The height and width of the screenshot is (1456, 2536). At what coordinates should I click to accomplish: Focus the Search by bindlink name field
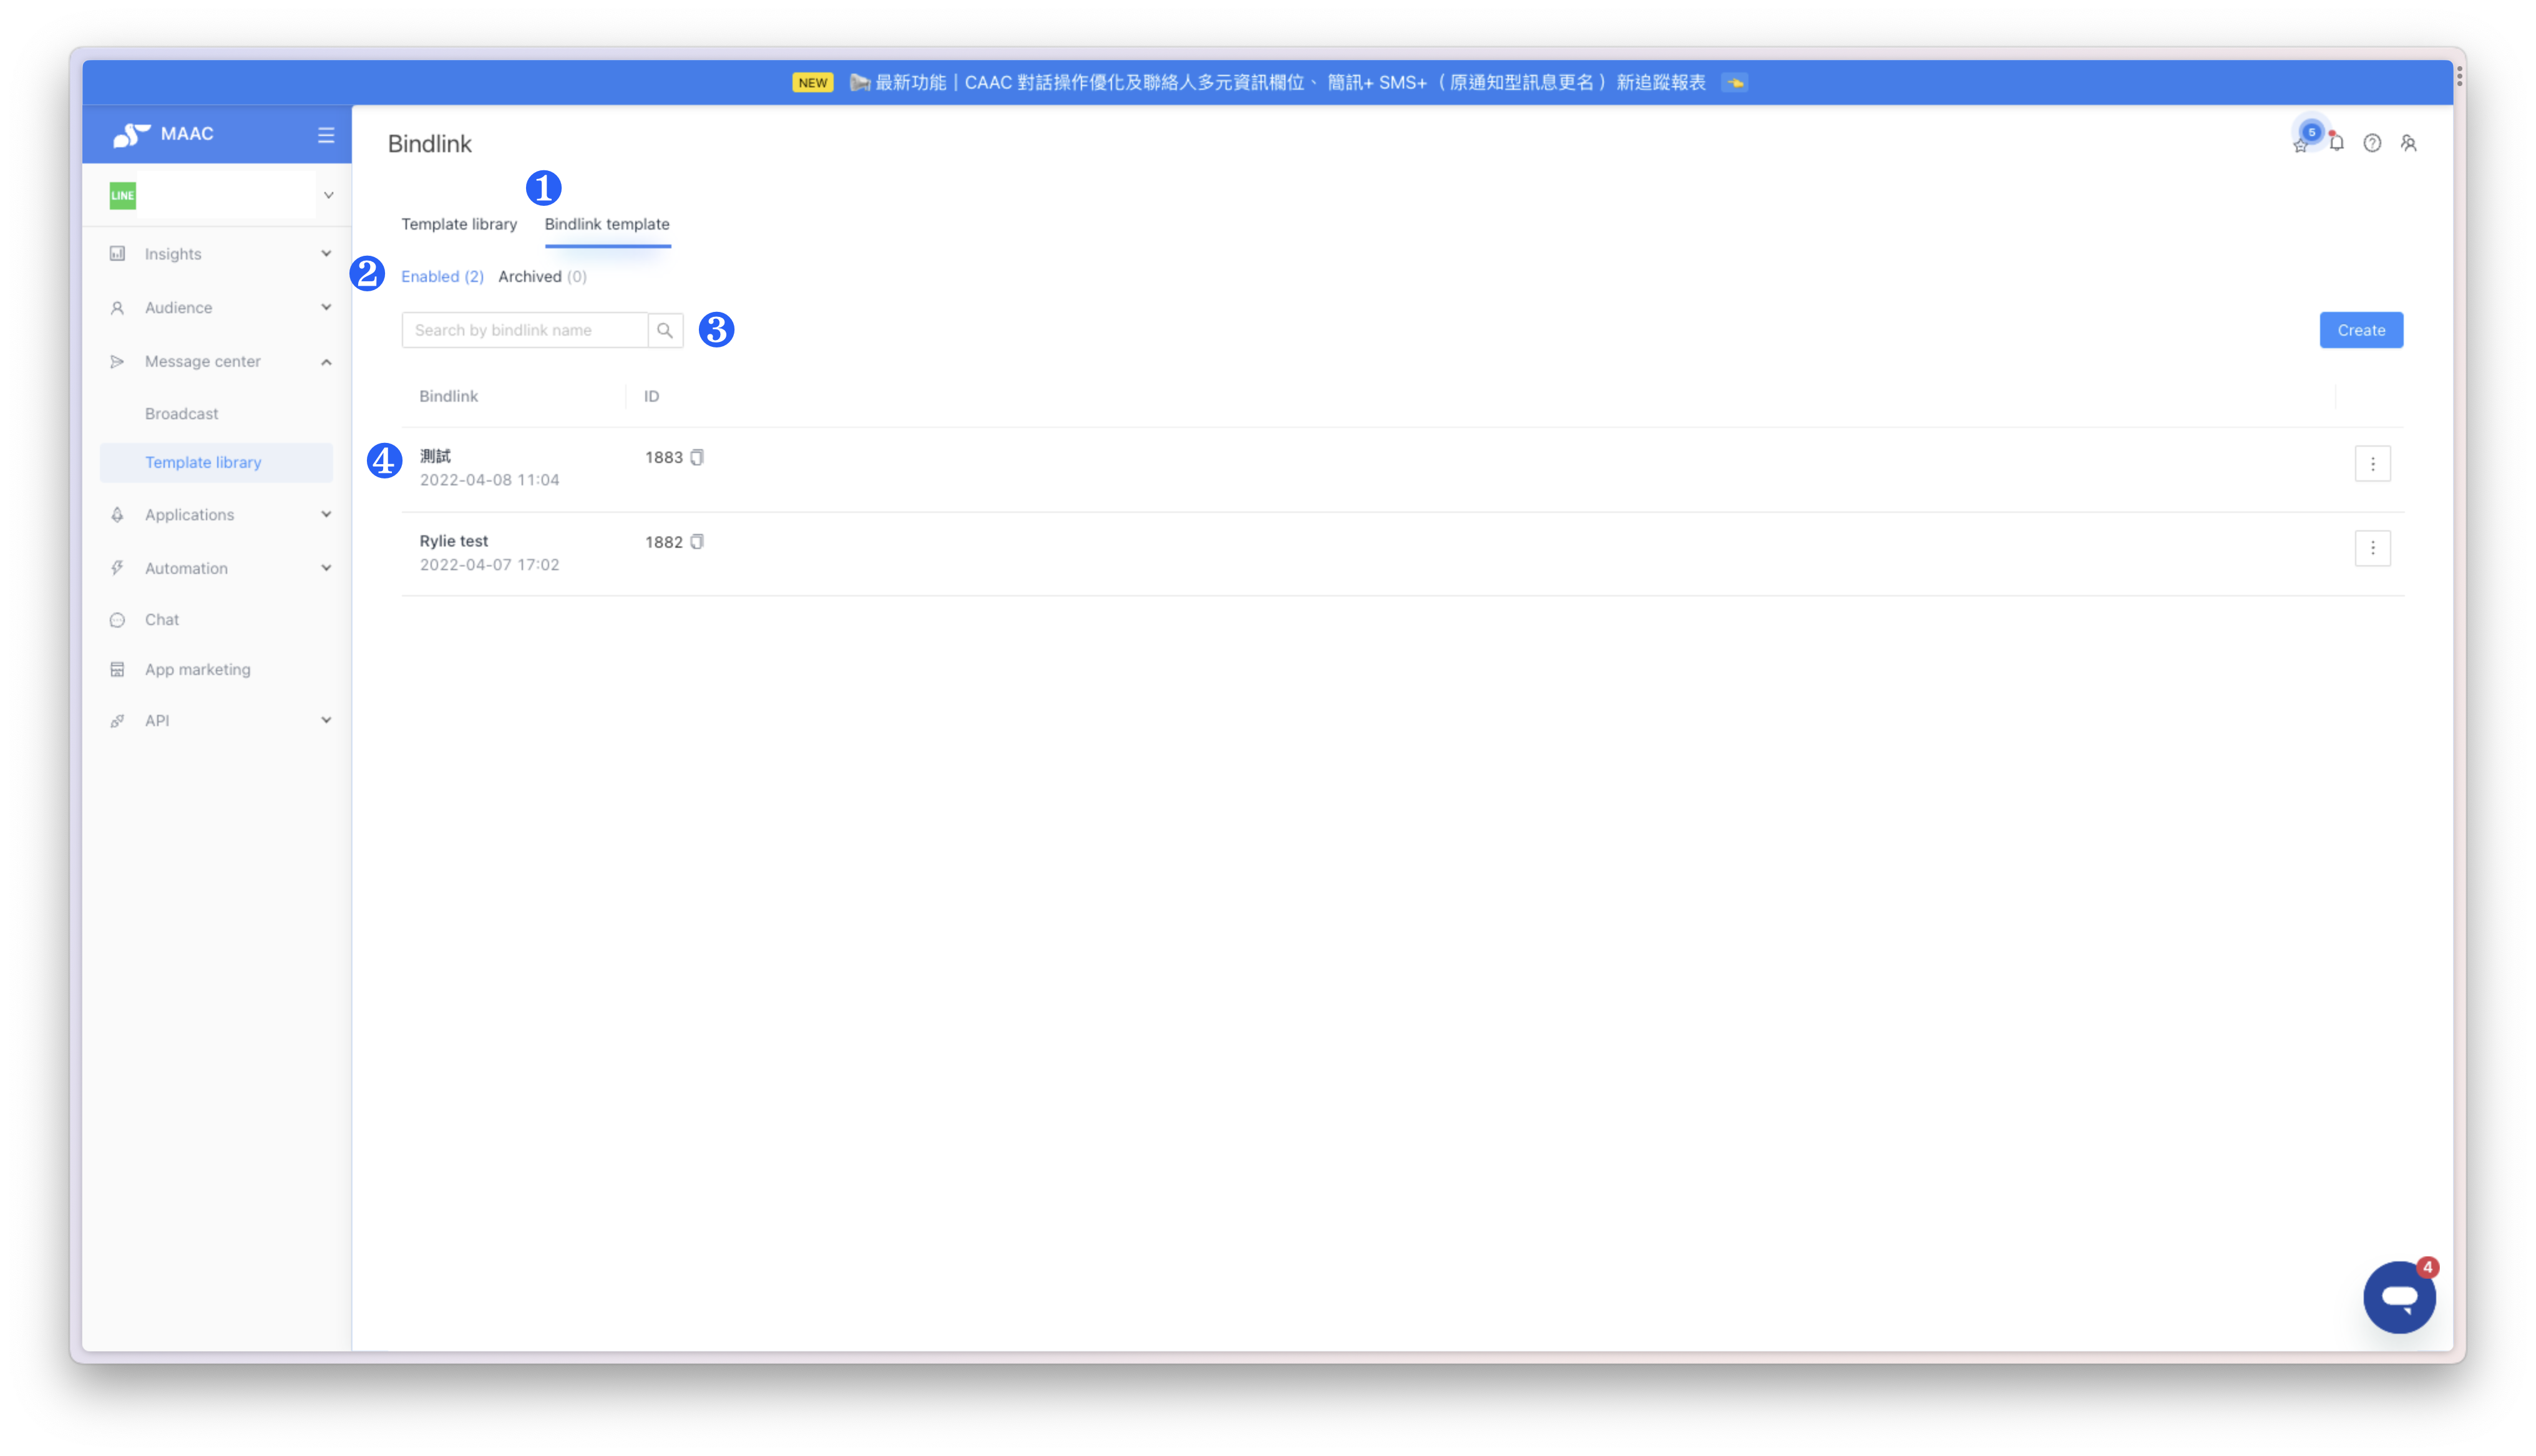pos(524,330)
